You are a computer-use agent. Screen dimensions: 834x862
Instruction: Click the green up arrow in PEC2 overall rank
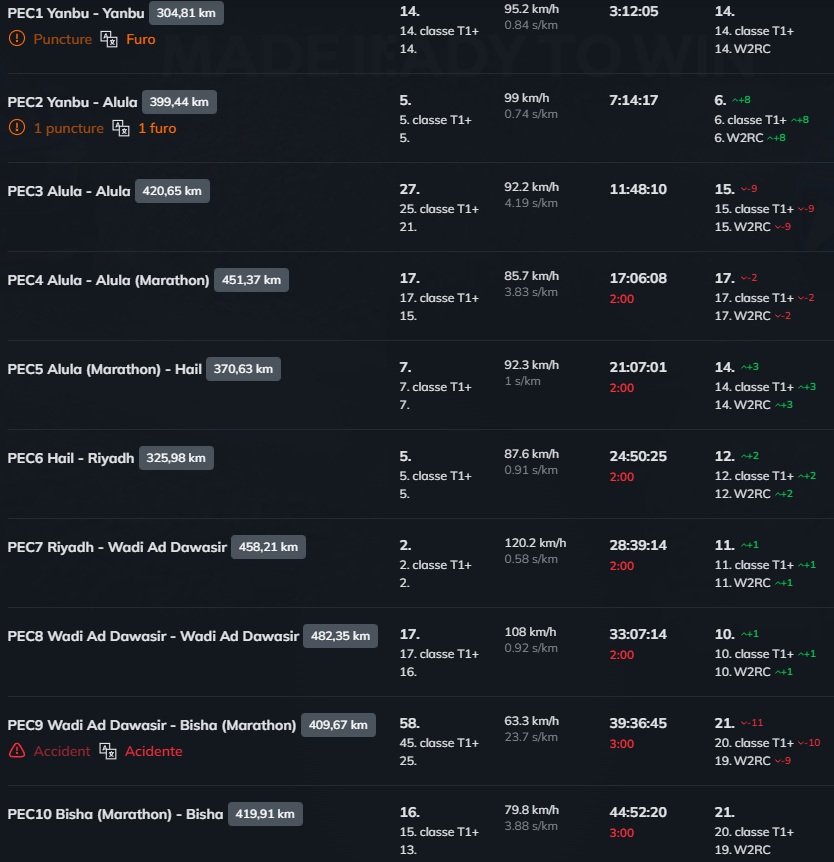[736, 100]
